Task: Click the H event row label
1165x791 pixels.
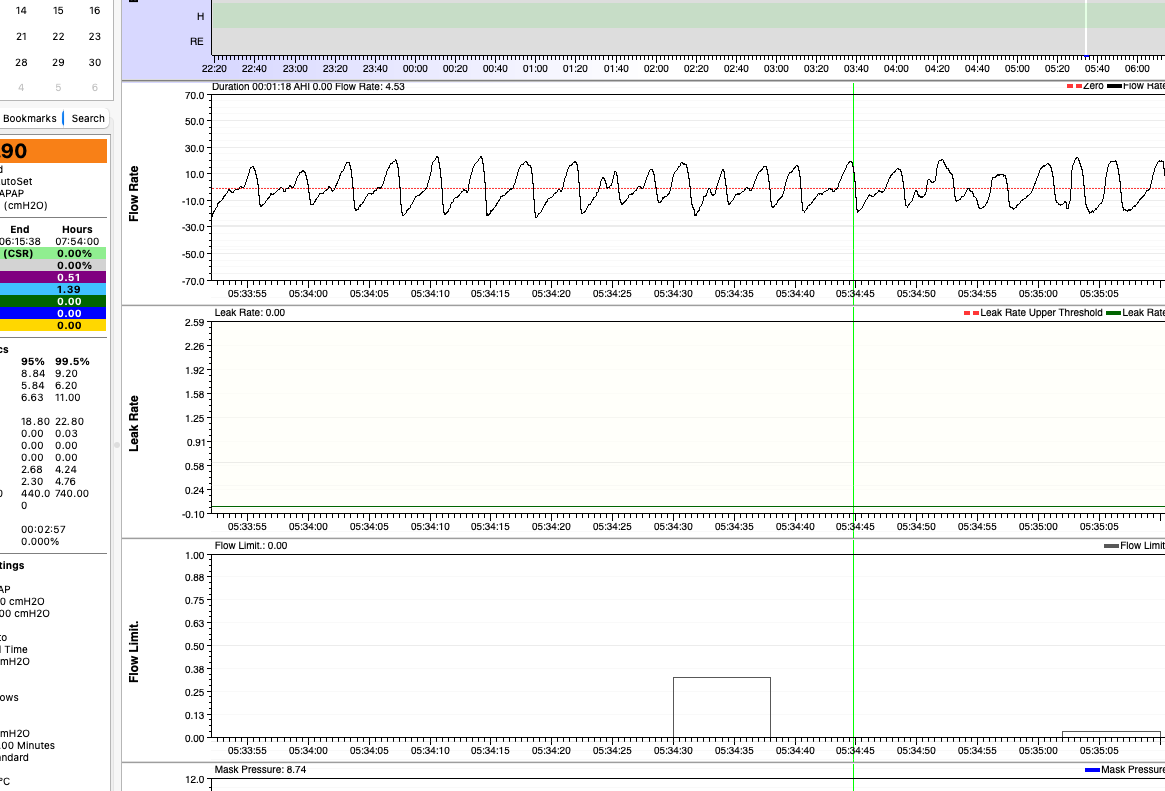Action: tap(201, 16)
